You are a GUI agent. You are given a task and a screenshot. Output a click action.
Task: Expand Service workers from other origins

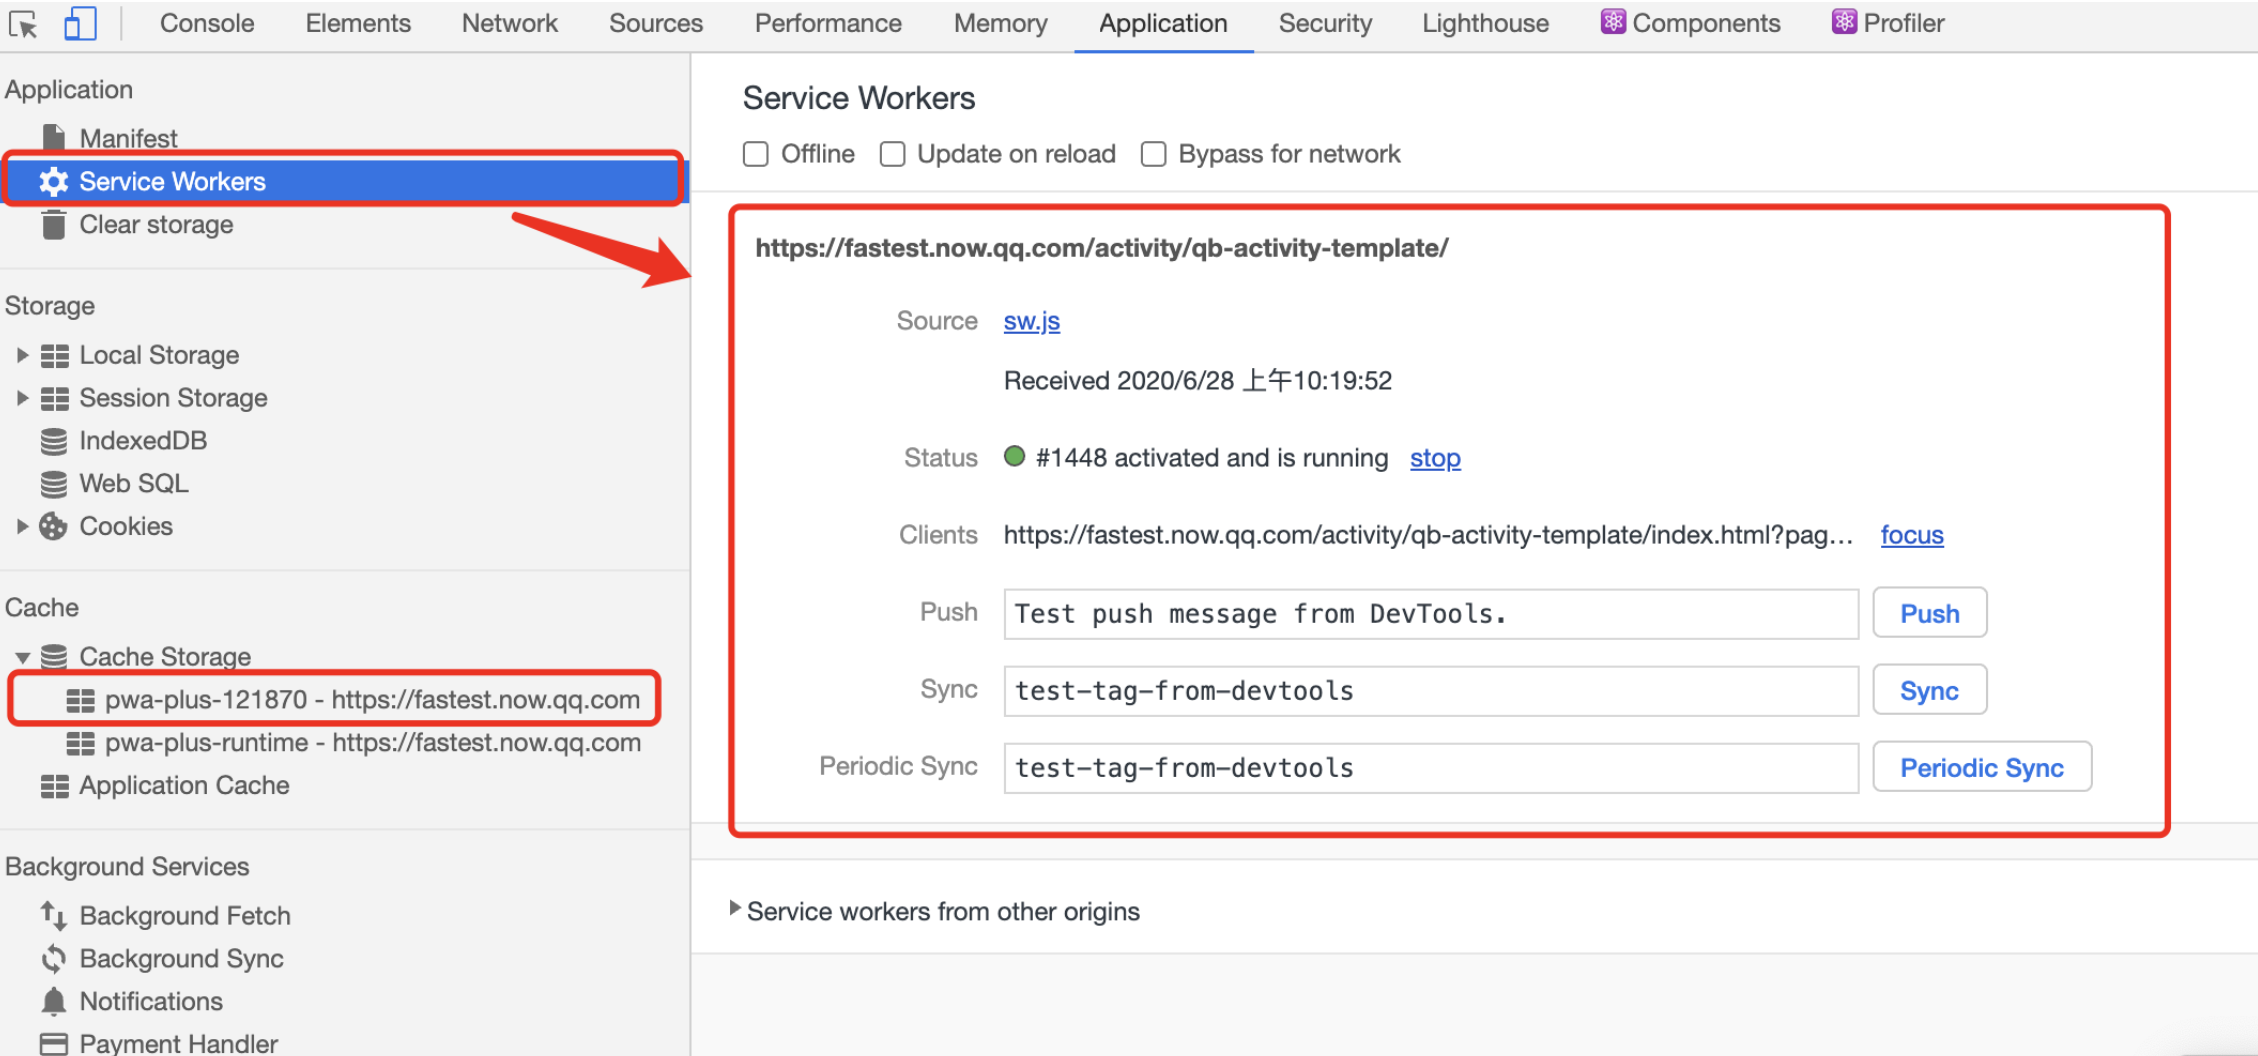click(735, 909)
